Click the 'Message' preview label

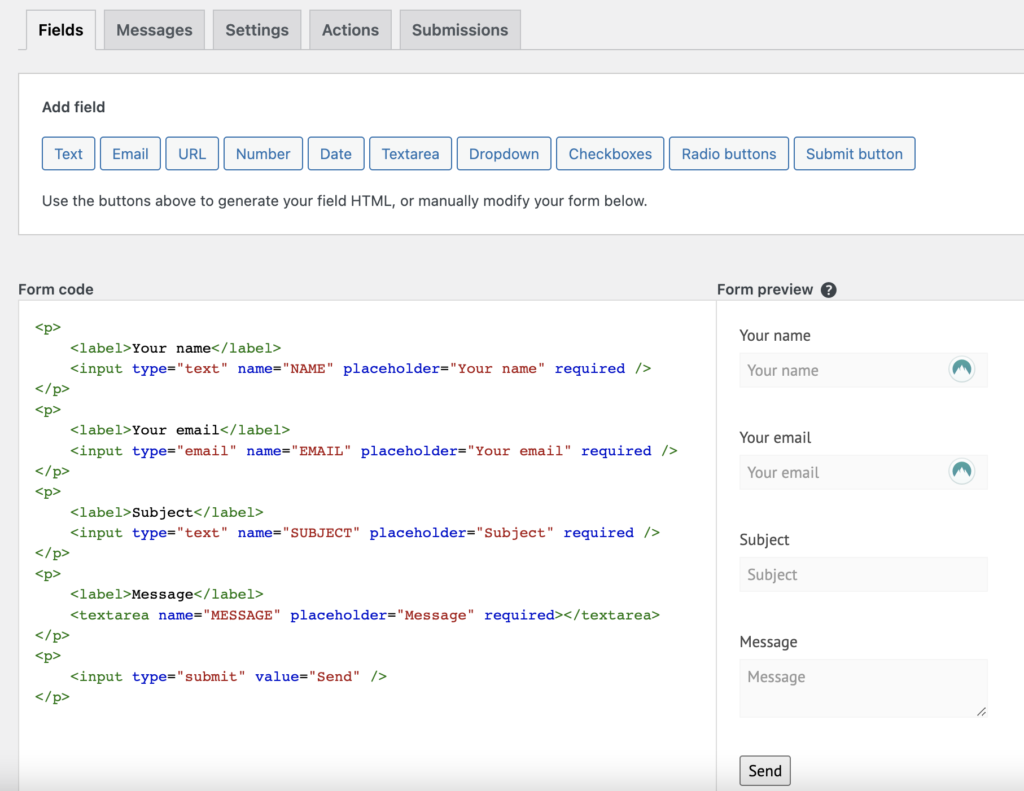(x=768, y=642)
